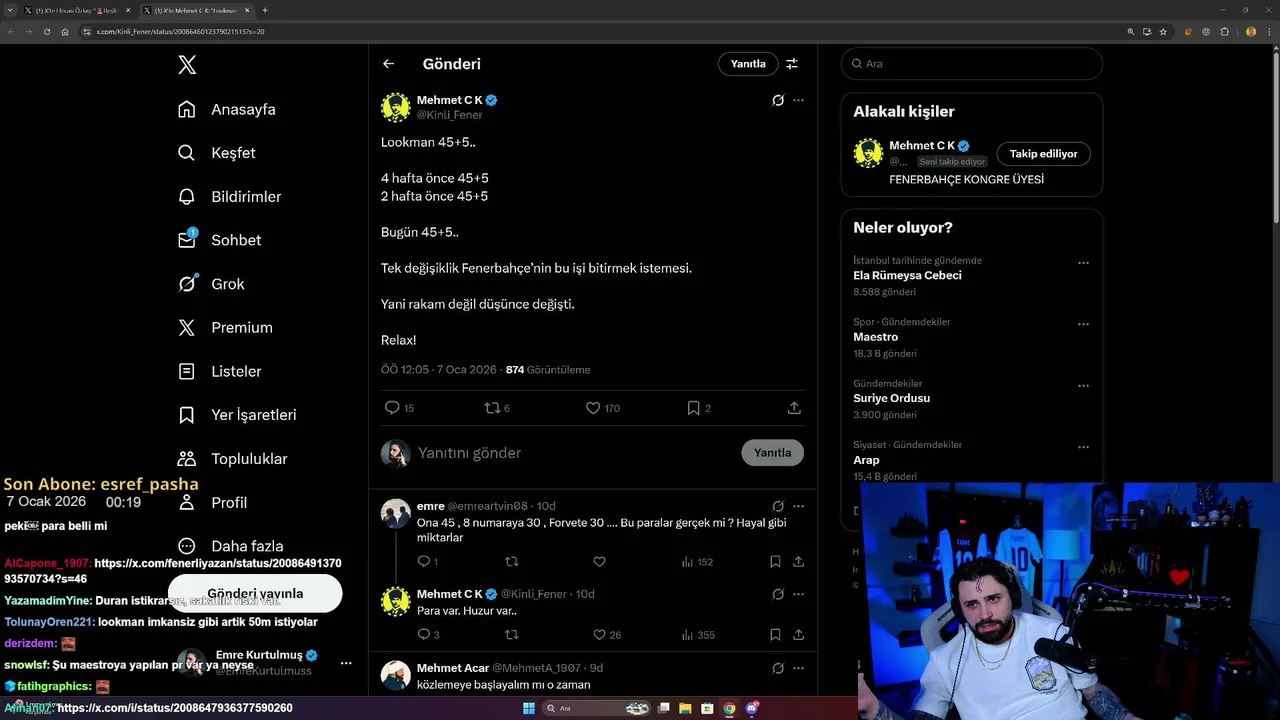Image resolution: width=1280 pixels, height=720 pixels.
Task: Bookmark the 'Para var. Huzur var..' reply
Action: (x=775, y=635)
